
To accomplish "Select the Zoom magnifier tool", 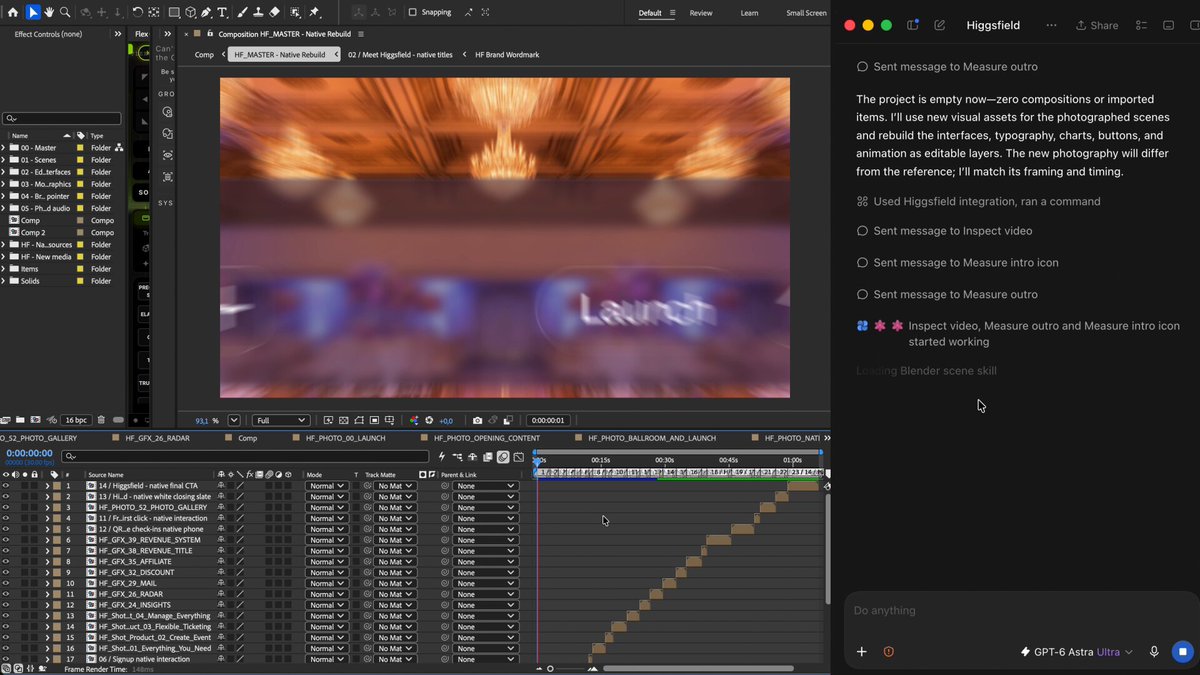I will 65,12.
